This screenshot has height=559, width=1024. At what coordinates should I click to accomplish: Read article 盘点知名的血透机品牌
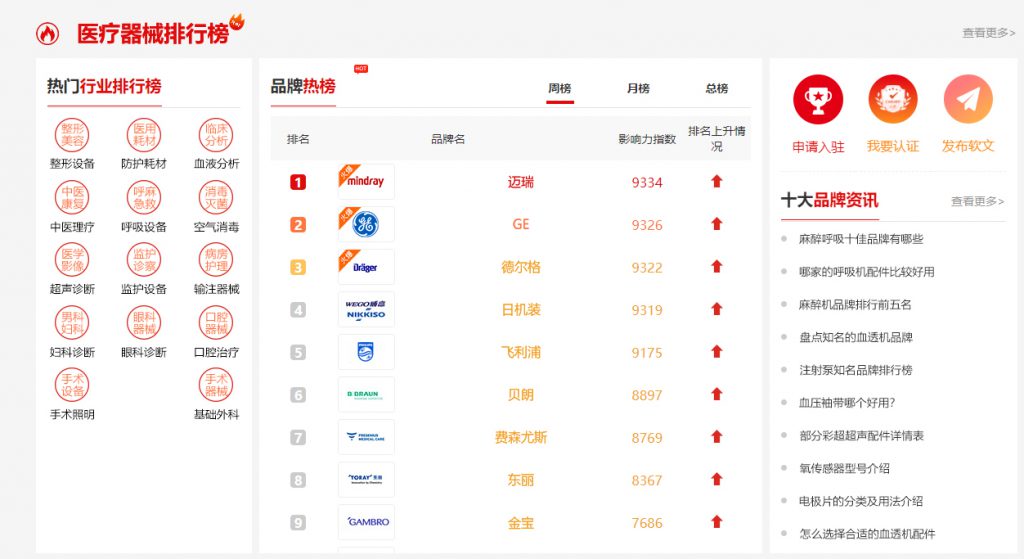click(x=856, y=337)
